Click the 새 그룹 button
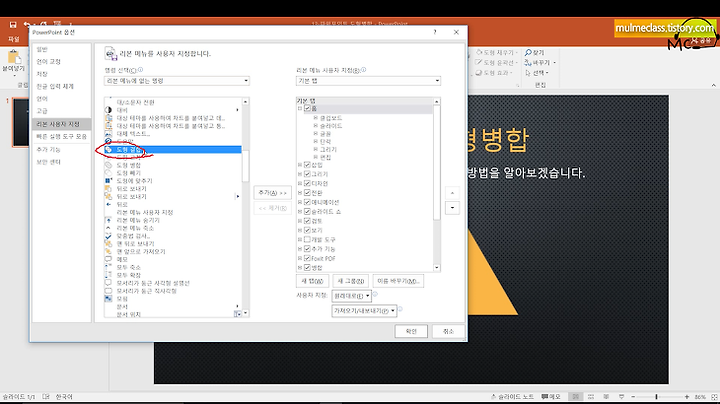Image resolution: width=720 pixels, height=404 pixels. [x=351, y=281]
